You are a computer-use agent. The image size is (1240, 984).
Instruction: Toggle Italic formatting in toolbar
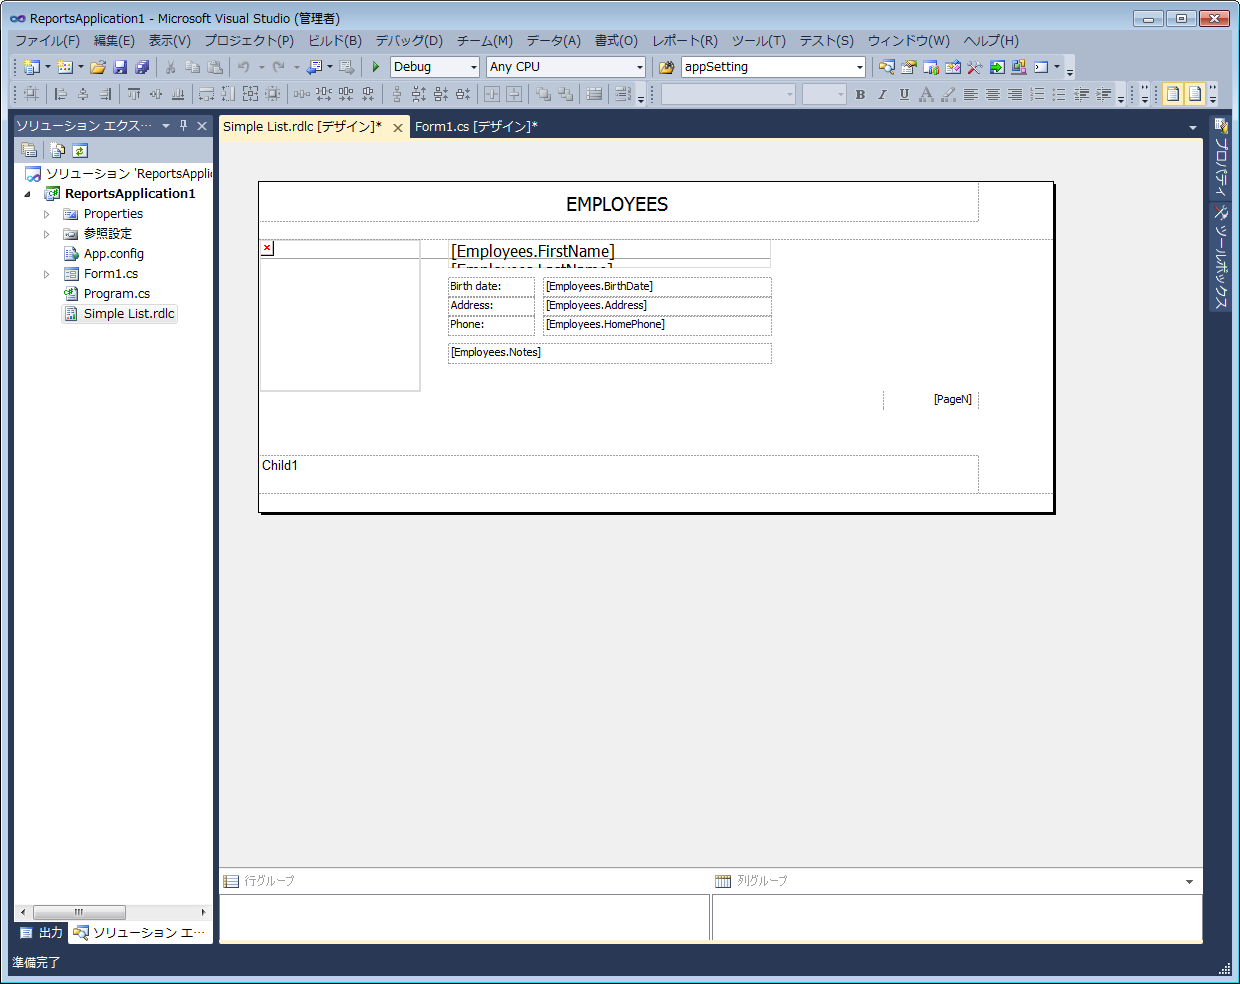[x=882, y=94]
